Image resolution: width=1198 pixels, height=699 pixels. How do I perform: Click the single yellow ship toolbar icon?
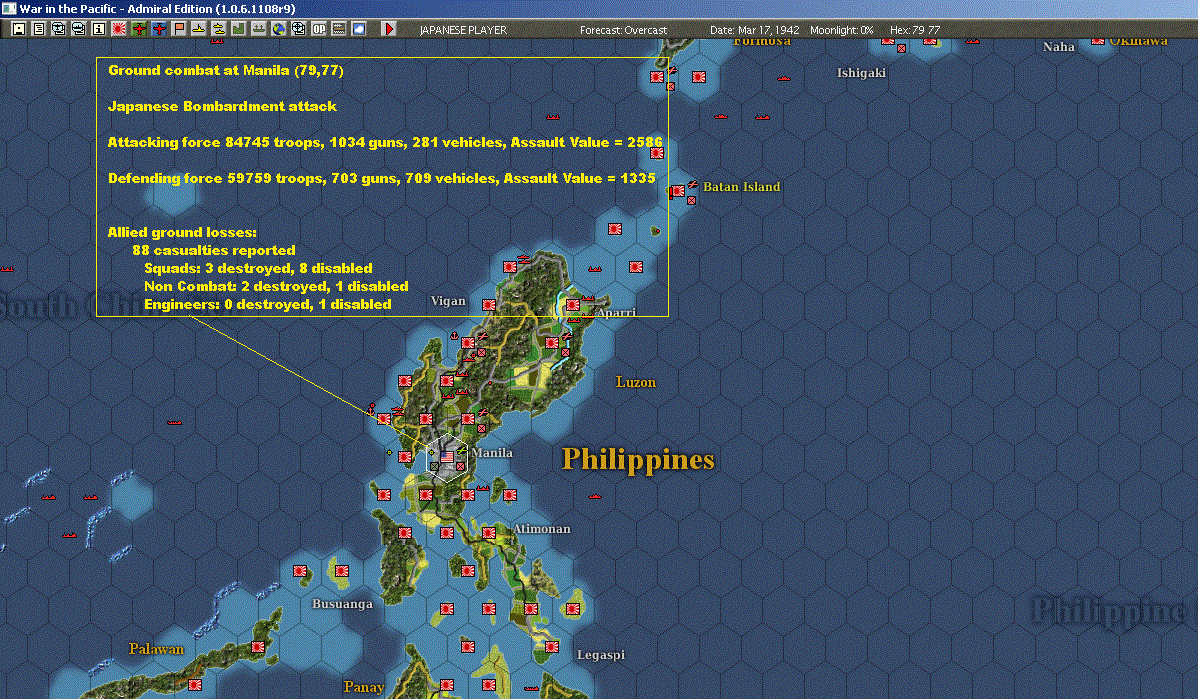click(x=199, y=29)
